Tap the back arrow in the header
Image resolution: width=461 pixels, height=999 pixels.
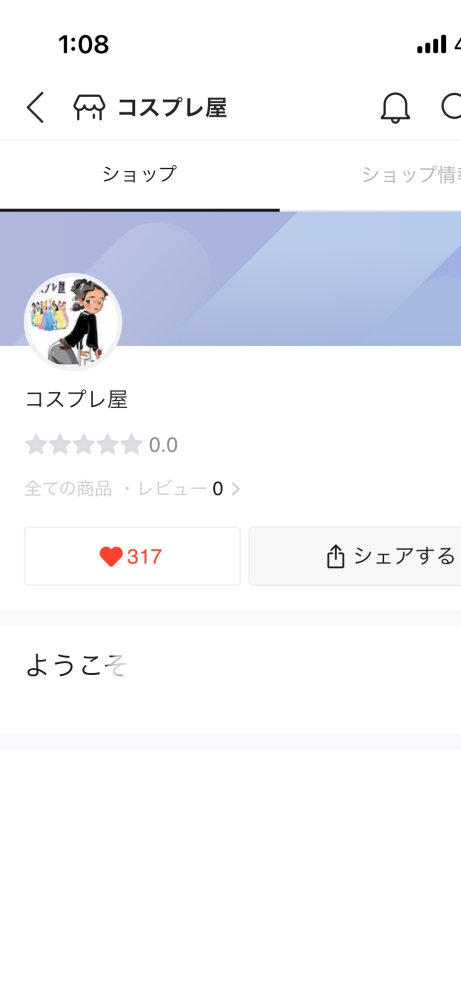pos(36,107)
